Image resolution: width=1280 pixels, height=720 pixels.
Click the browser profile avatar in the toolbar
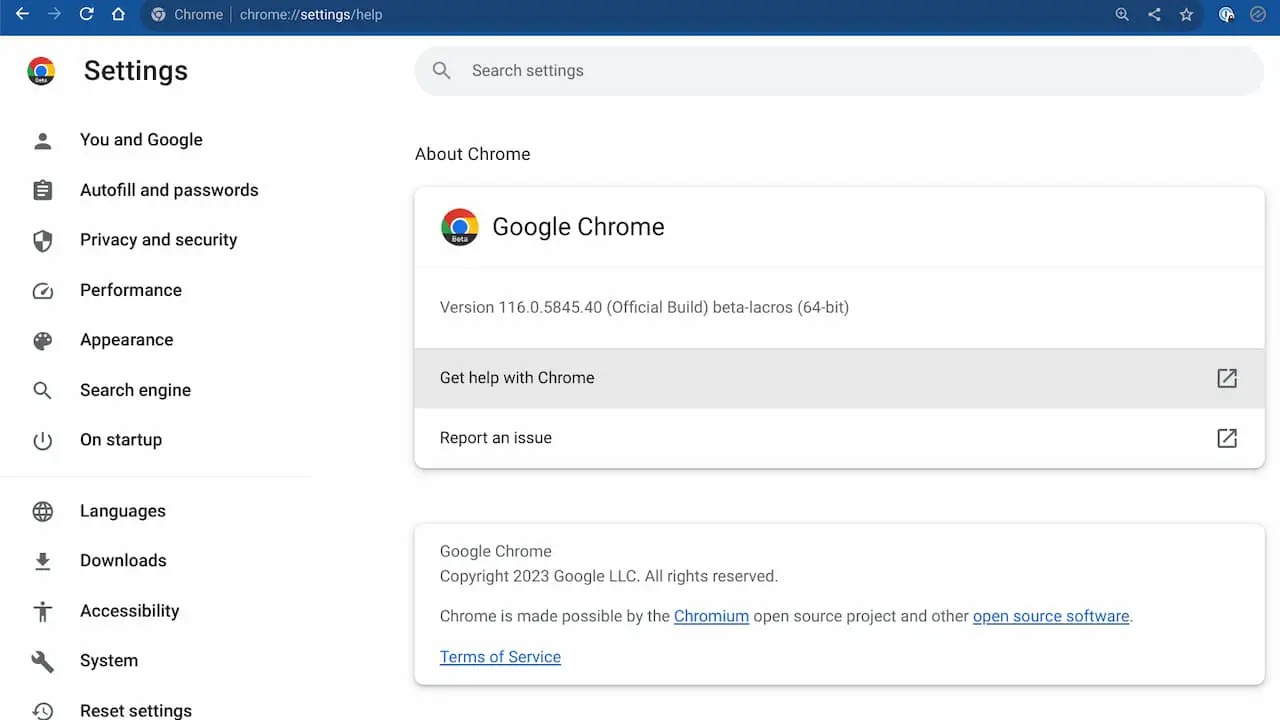1226,15
